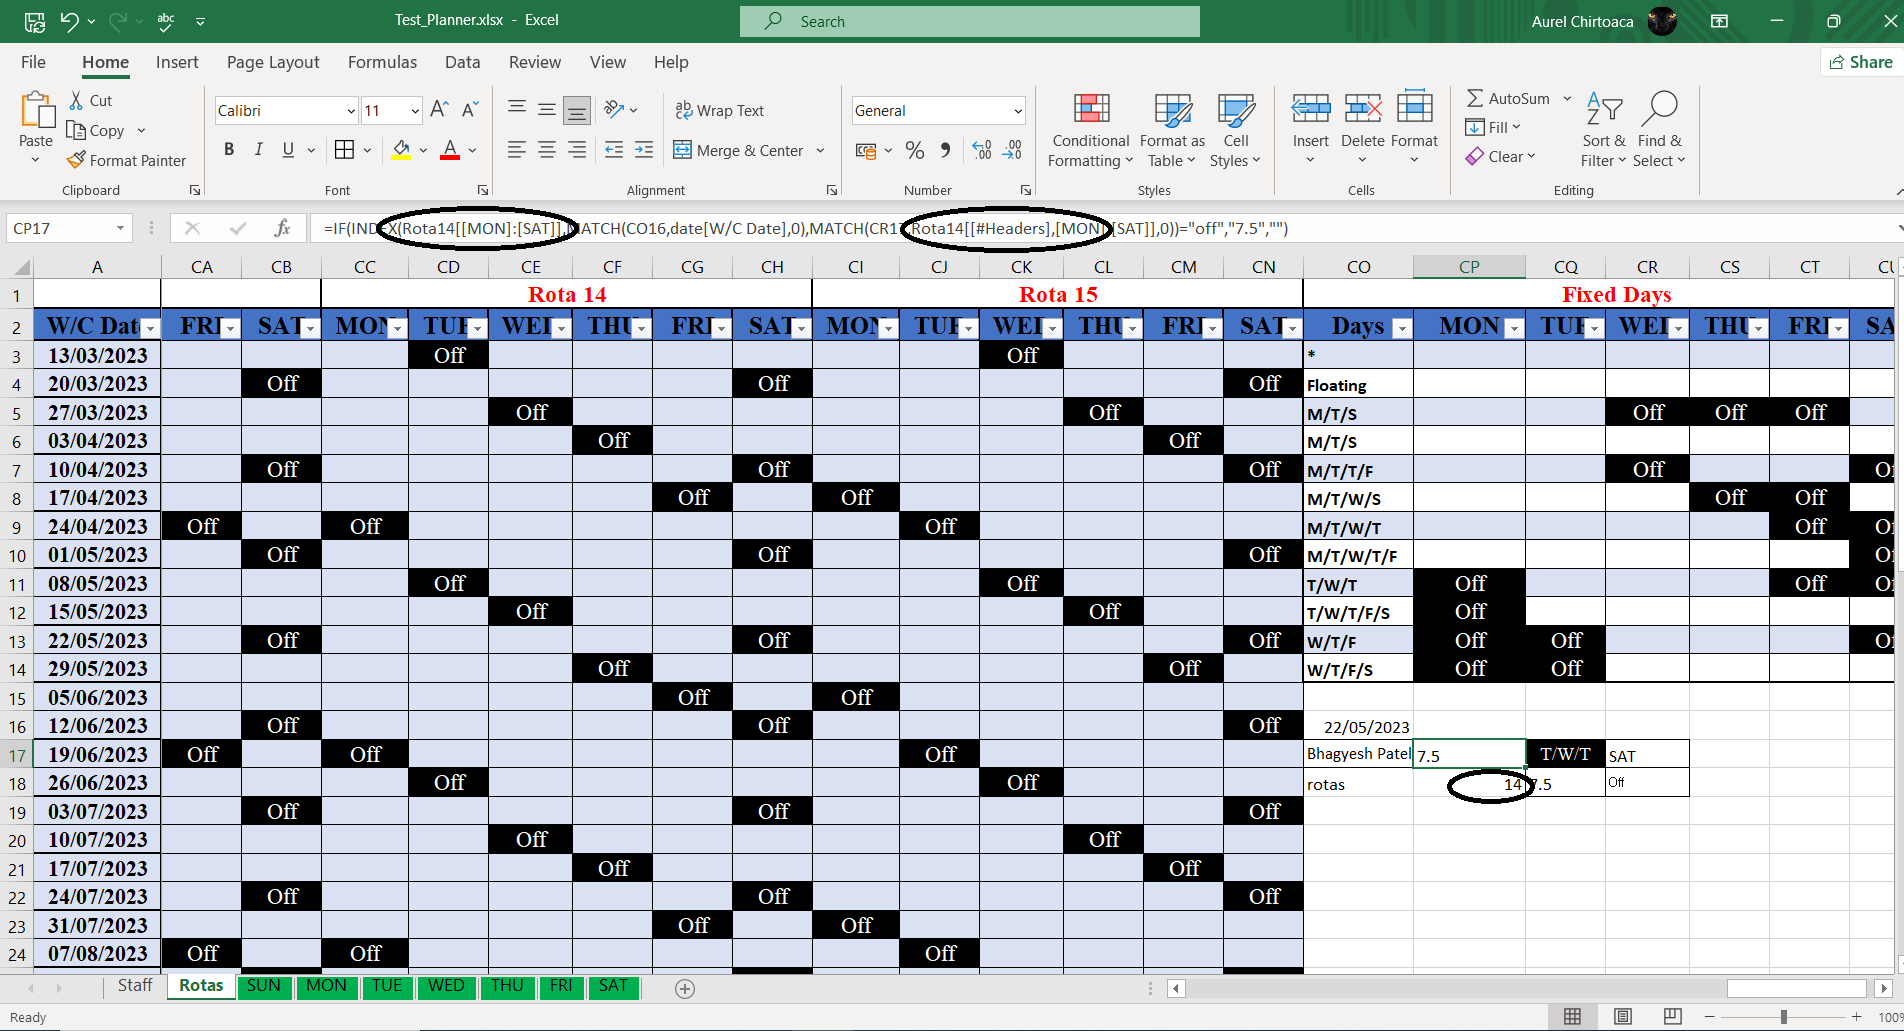Apply Percent Style number format

pos(913,150)
